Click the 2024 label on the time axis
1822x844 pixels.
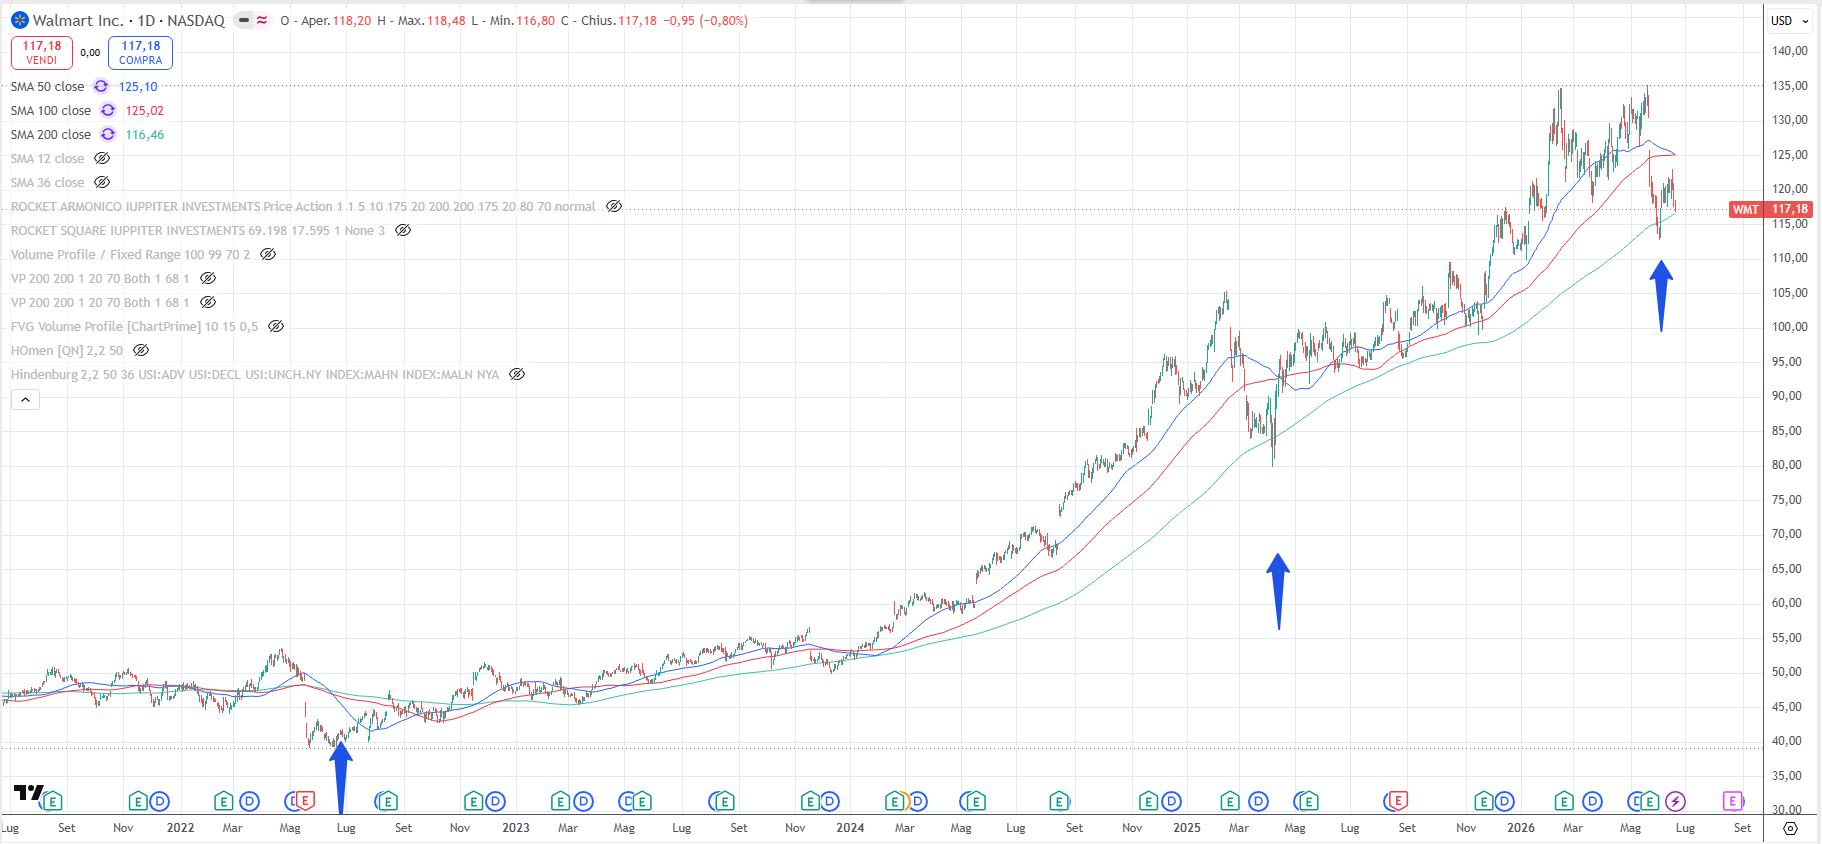coord(850,827)
